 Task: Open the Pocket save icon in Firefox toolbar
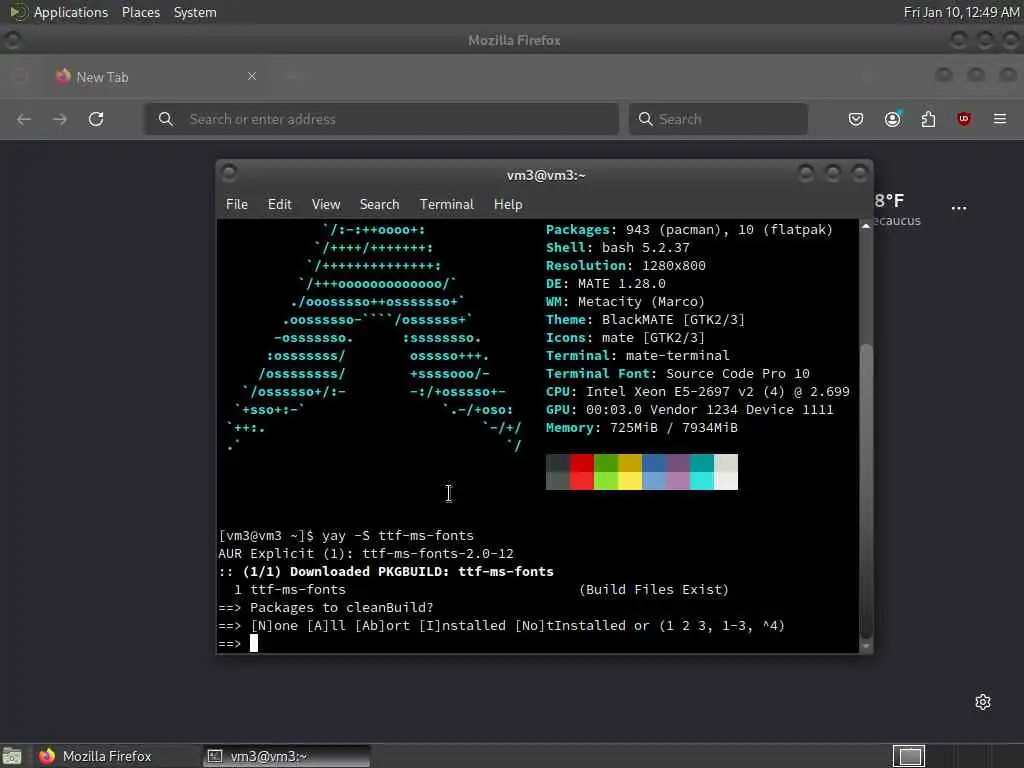(x=856, y=119)
